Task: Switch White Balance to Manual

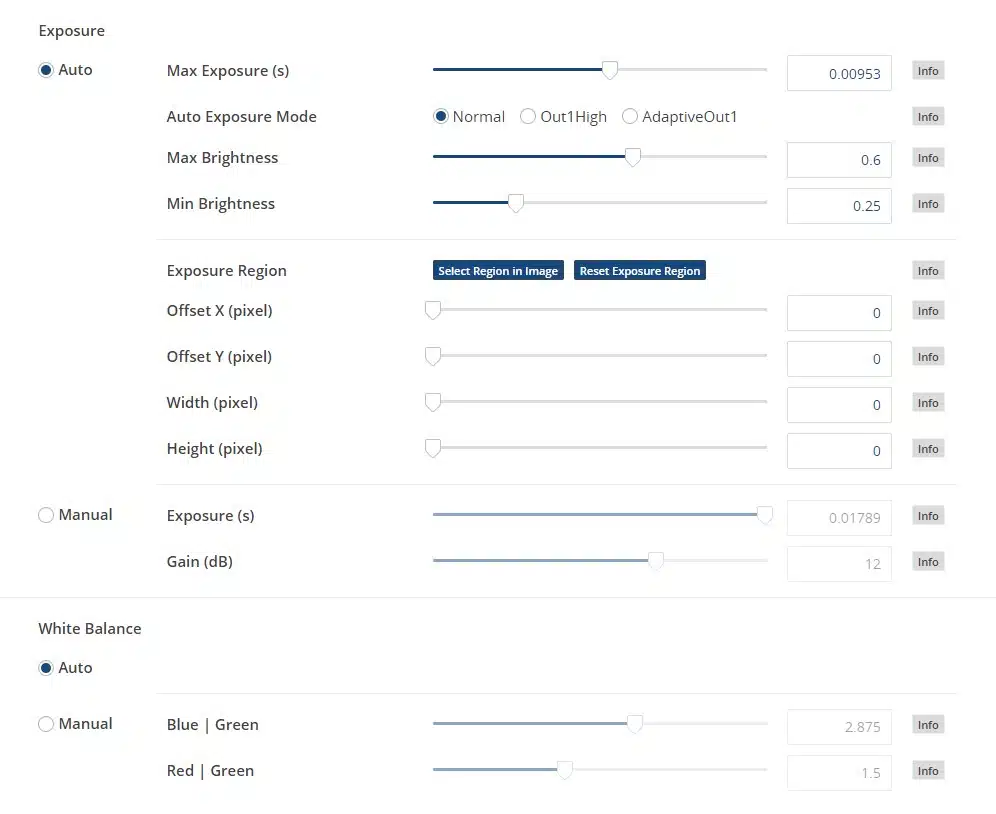Action: [x=46, y=724]
